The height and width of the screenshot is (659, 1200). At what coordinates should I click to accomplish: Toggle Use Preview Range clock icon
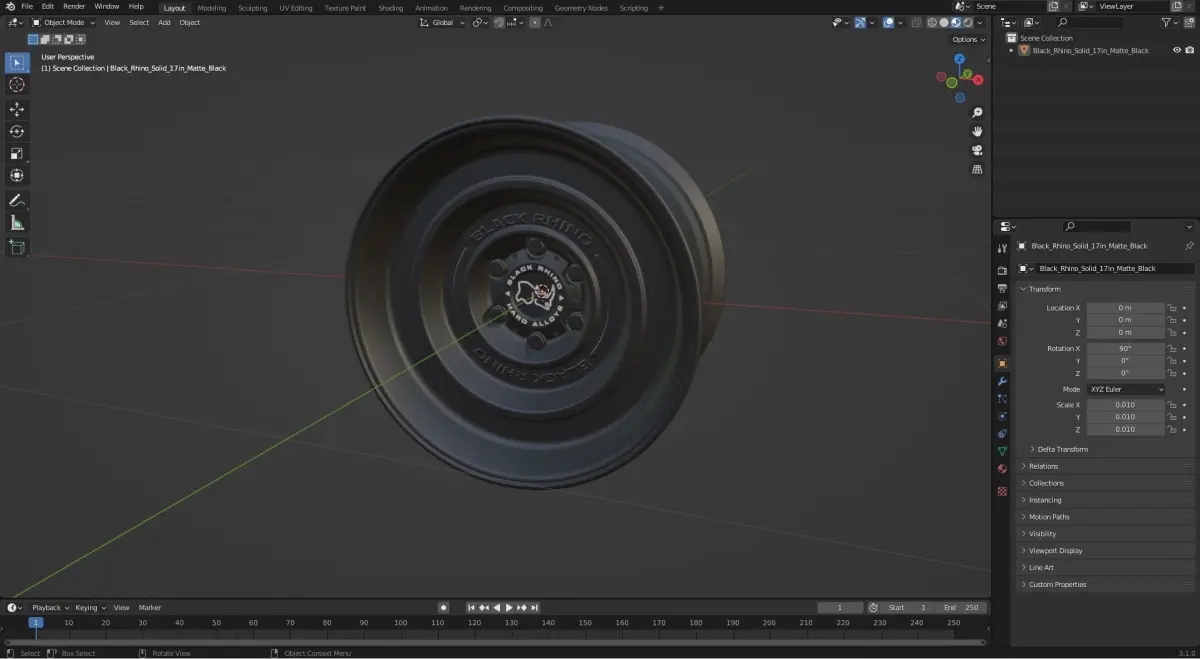pyautogui.click(x=873, y=607)
